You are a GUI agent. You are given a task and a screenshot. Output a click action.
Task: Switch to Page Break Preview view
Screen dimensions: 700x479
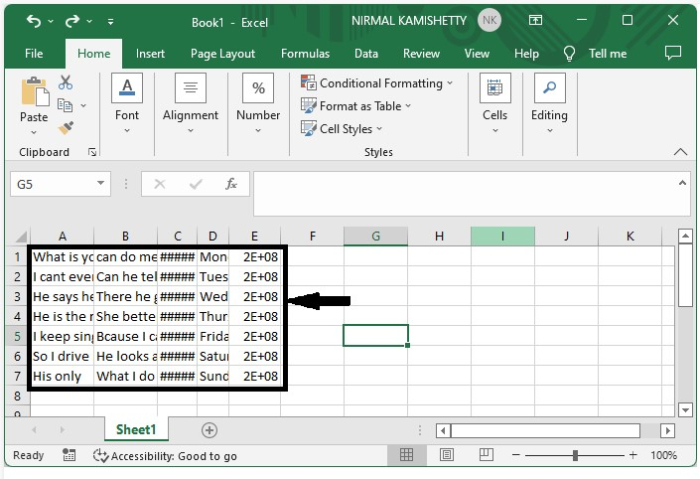point(486,455)
